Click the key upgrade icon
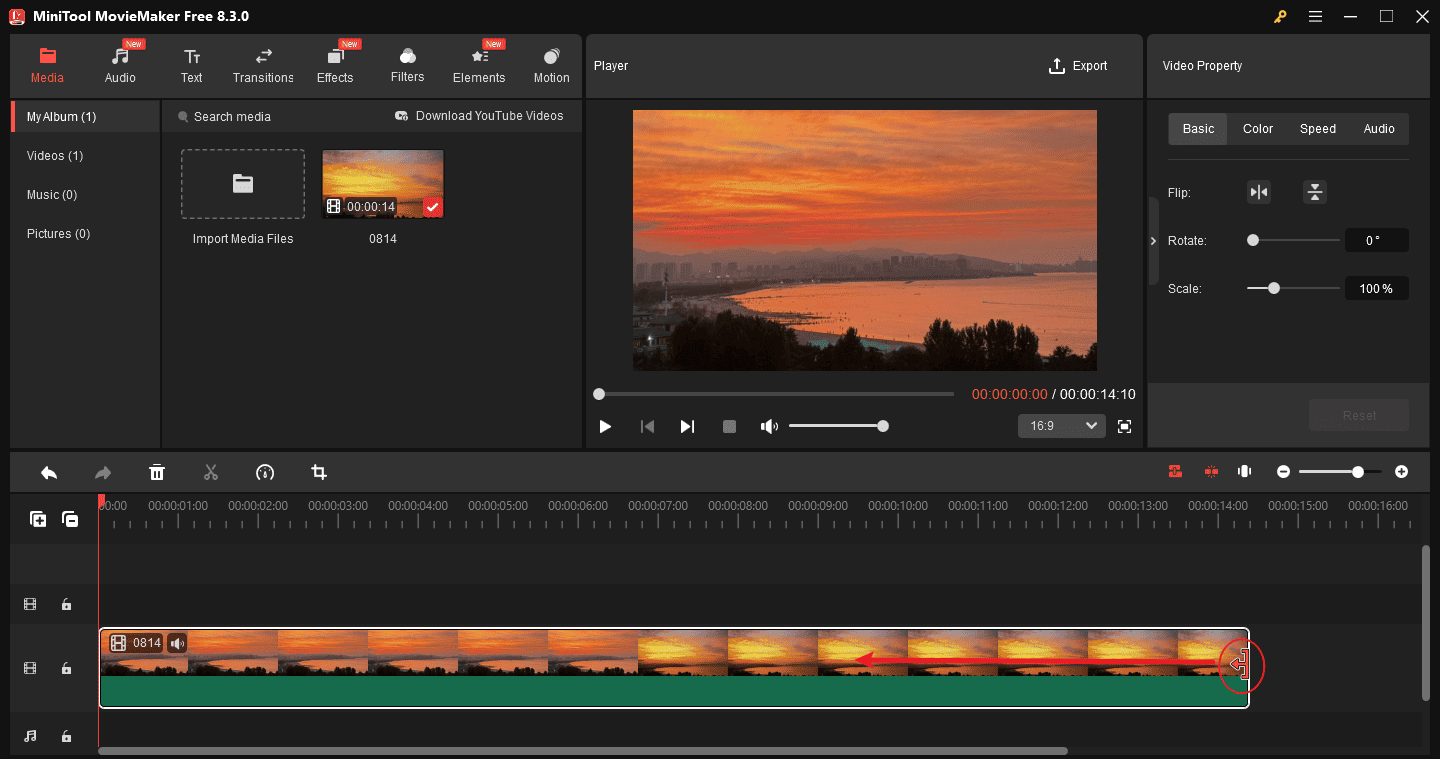The width and height of the screenshot is (1440, 759). click(x=1279, y=16)
